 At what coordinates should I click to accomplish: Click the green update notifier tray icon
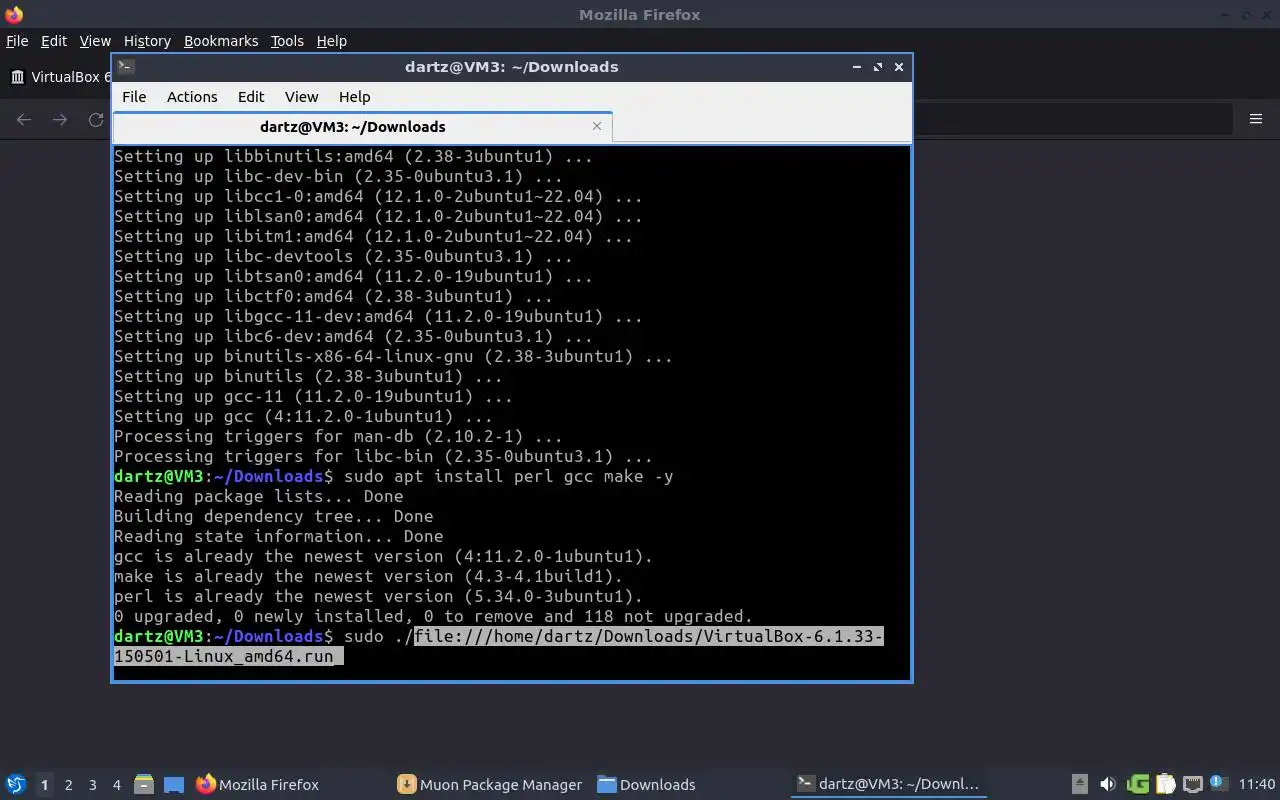[1137, 785]
